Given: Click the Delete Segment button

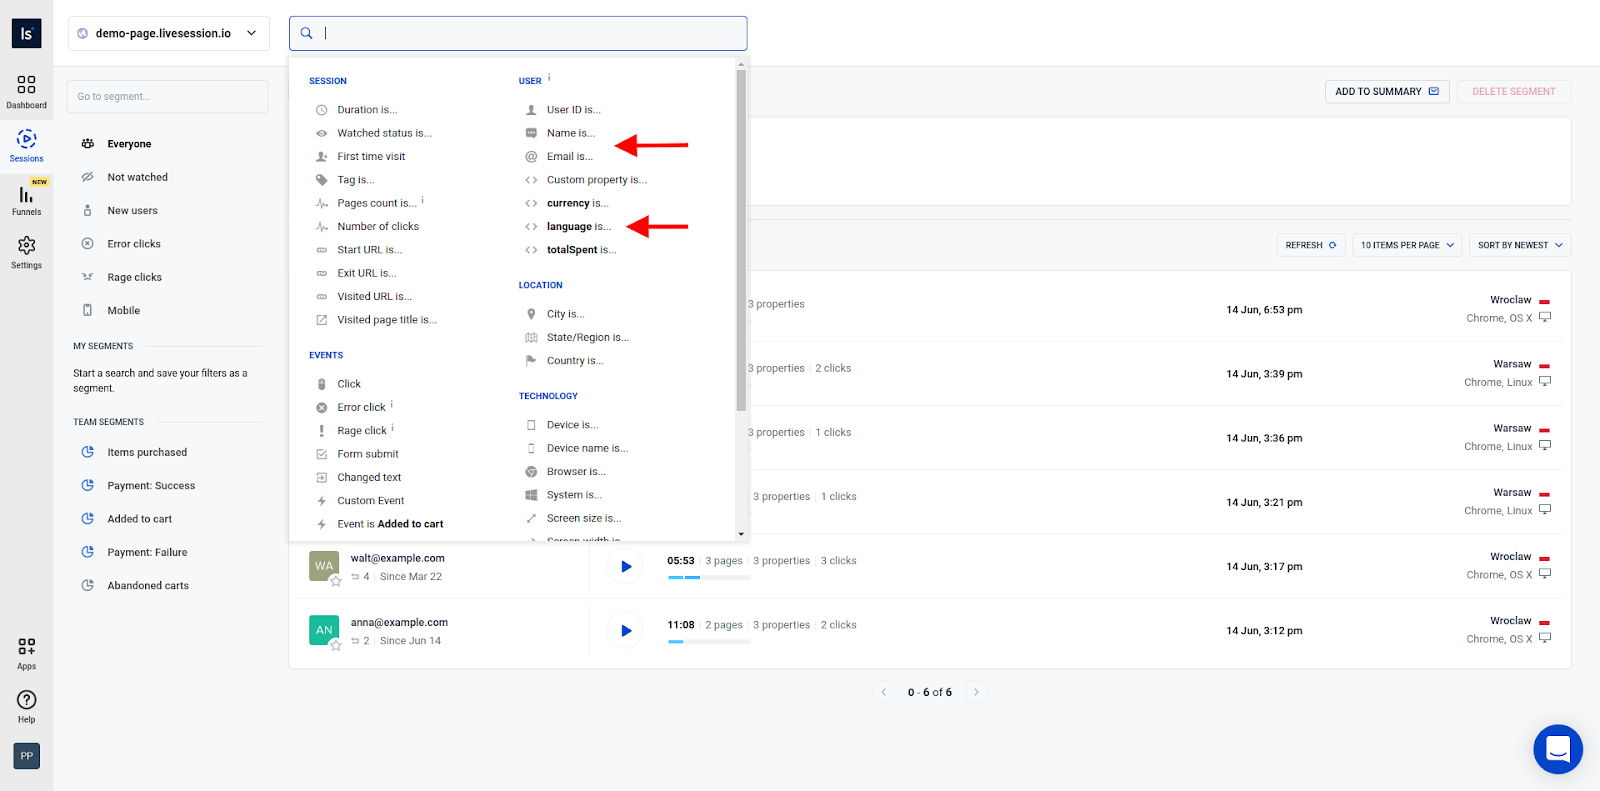Looking at the screenshot, I should 1514,91.
